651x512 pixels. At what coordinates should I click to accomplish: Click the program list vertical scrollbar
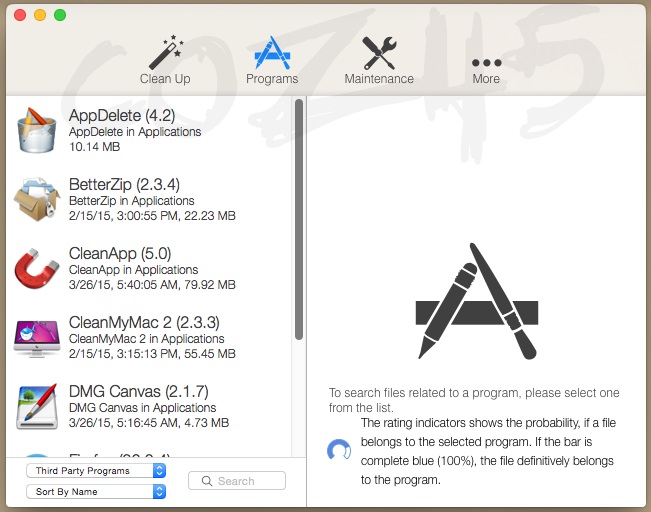coord(299,220)
